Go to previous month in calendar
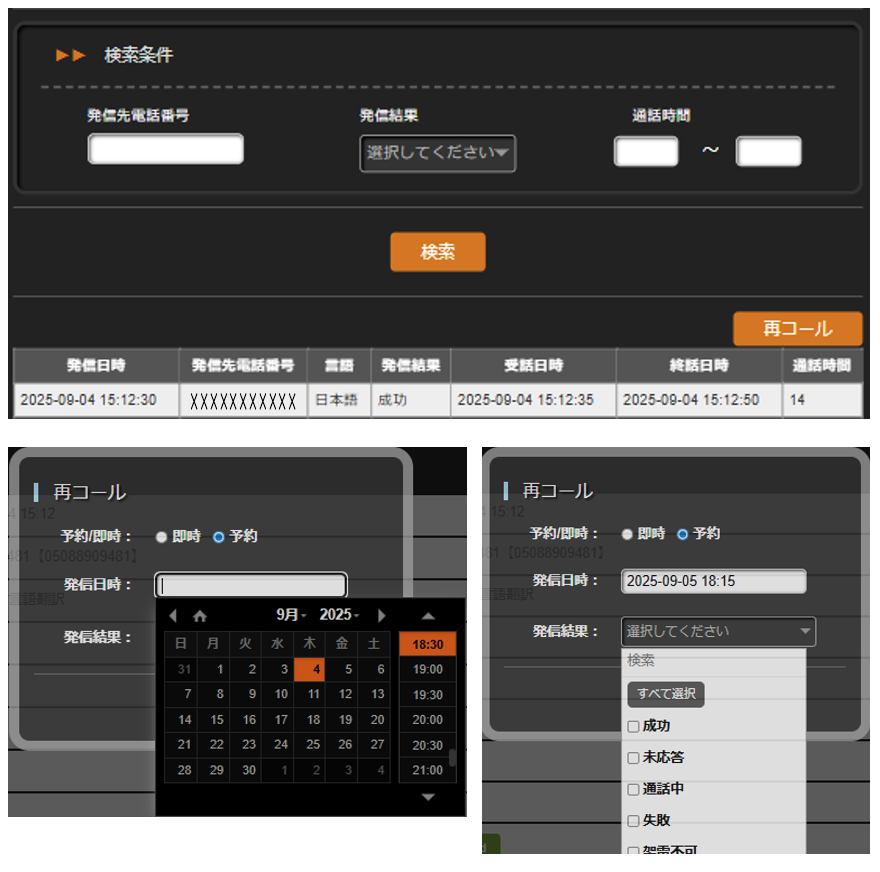Screen dimensions: 880x872 point(173,616)
